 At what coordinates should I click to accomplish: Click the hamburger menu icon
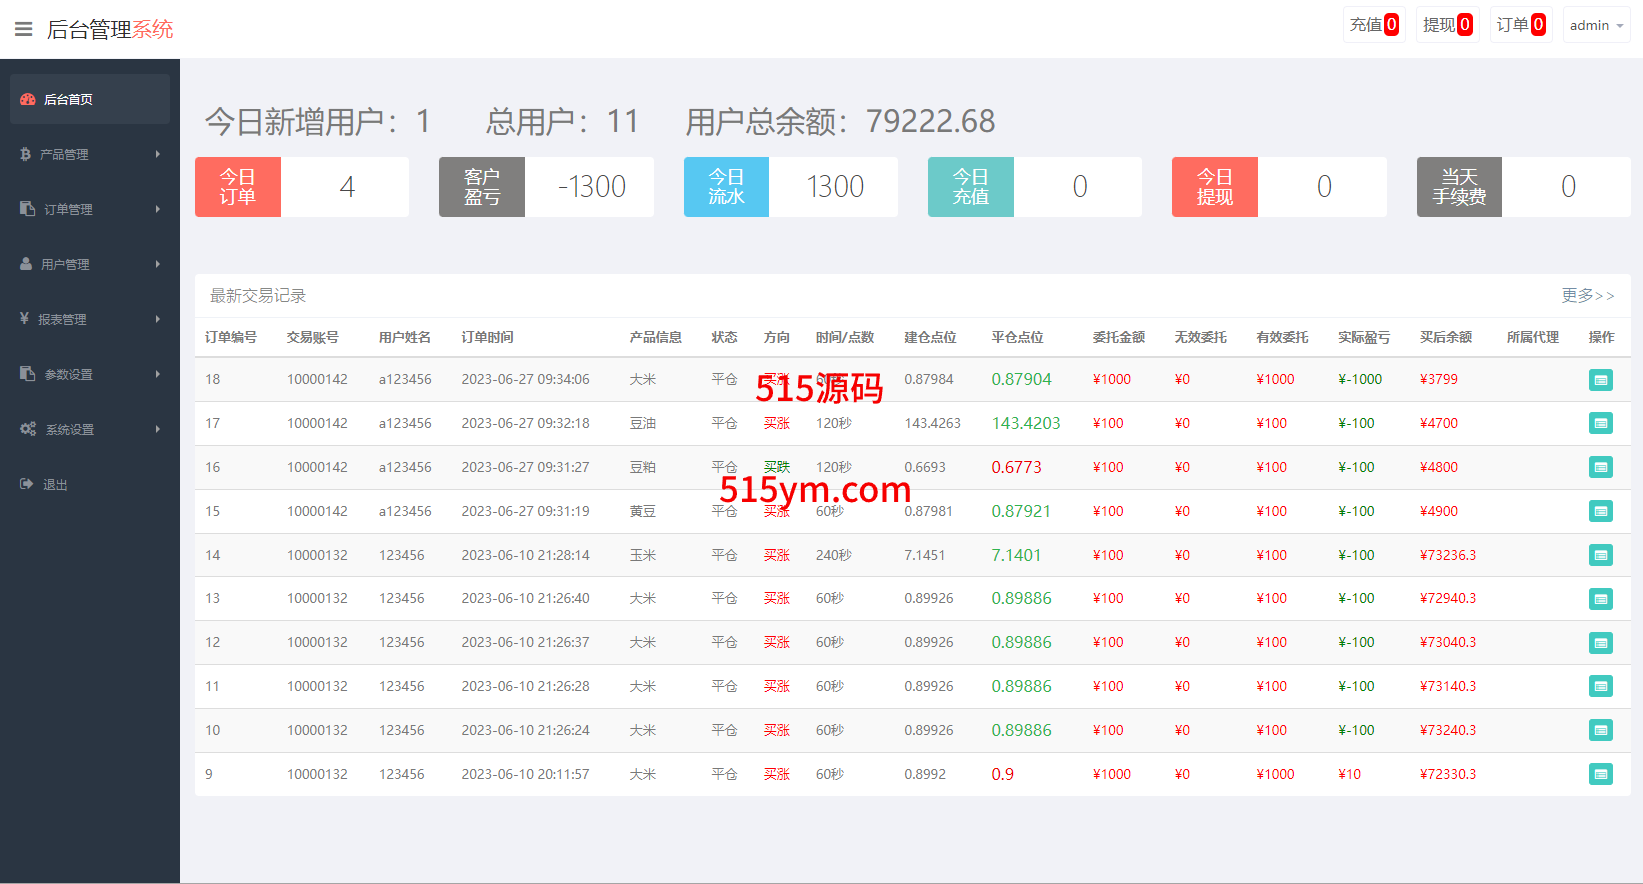coord(24,29)
